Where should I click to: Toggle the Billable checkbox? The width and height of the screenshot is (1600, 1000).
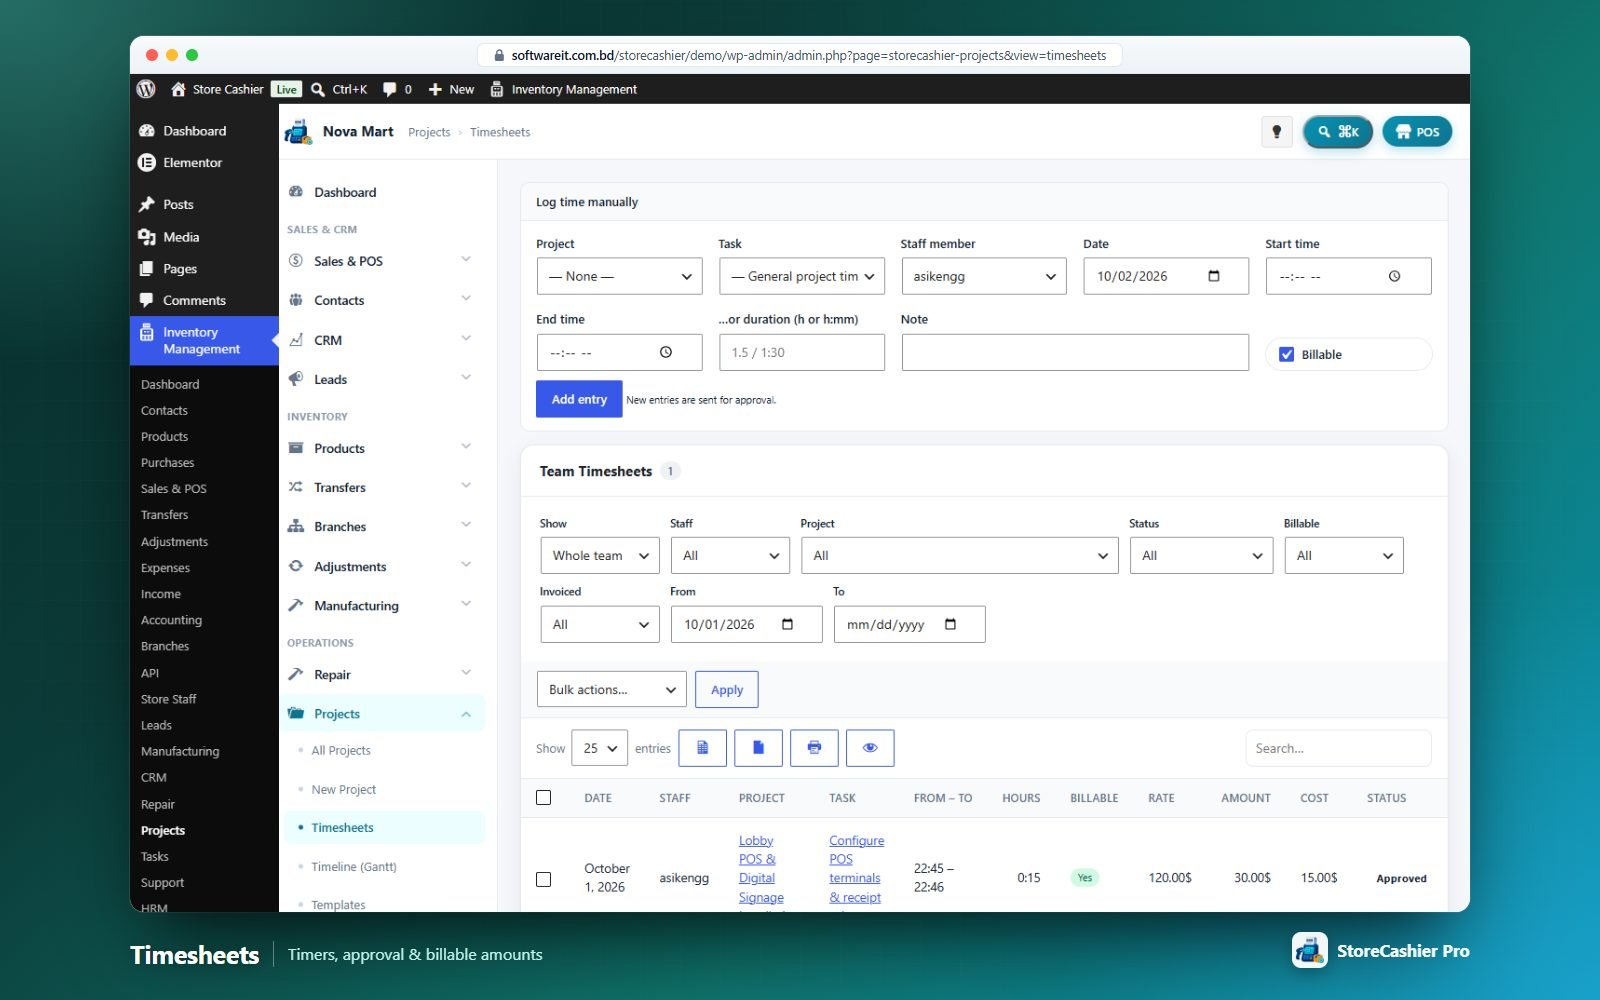pos(1287,354)
